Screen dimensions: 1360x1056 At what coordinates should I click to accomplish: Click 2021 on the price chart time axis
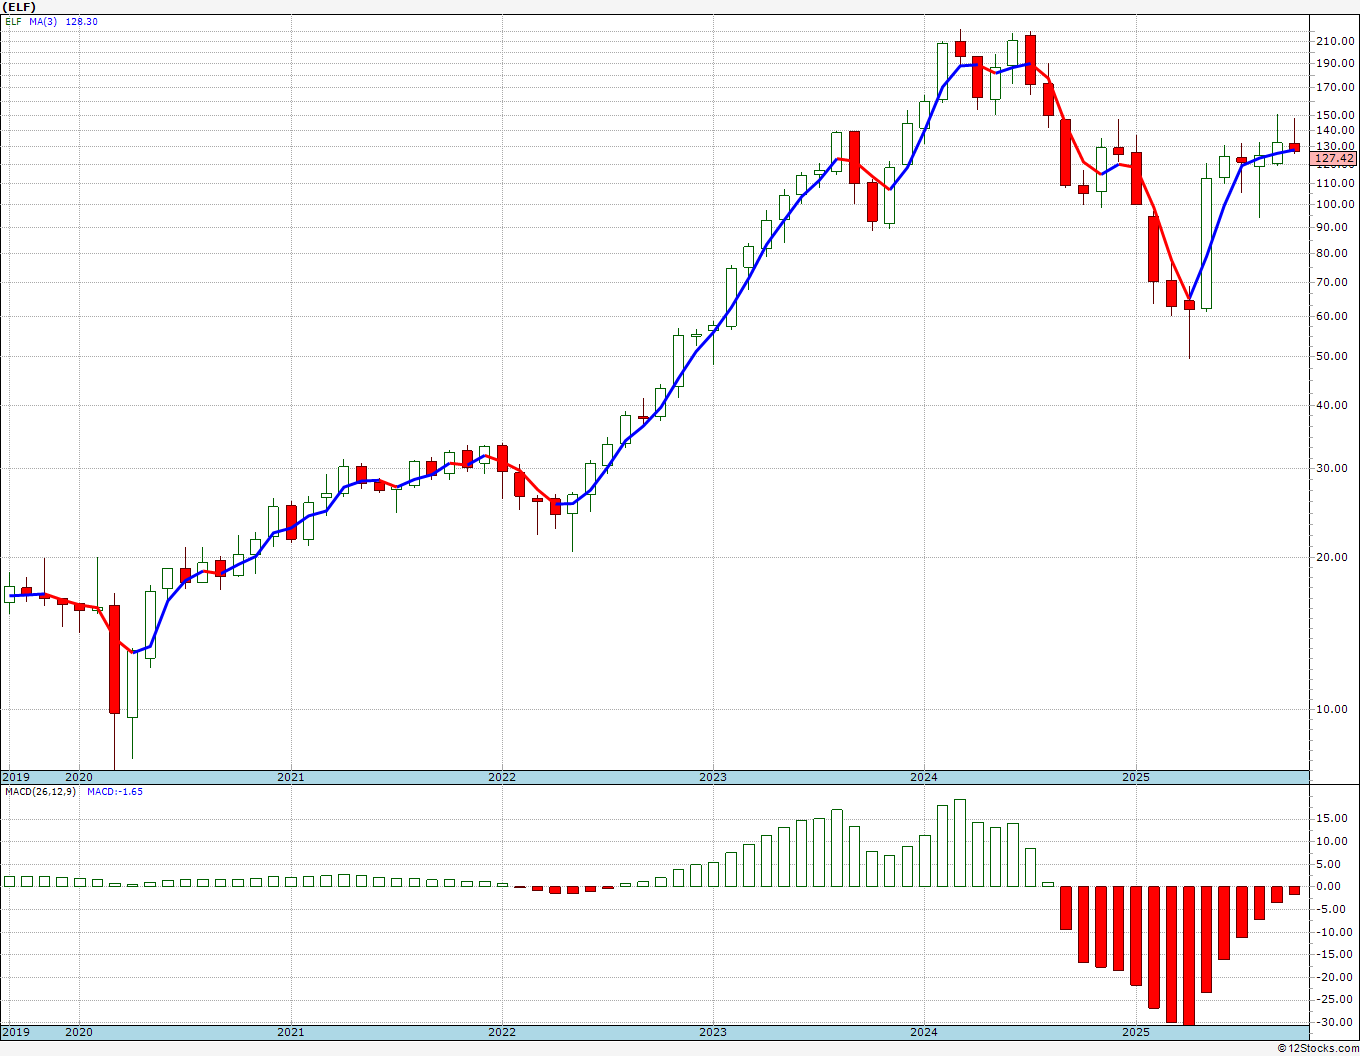pyautogui.click(x=290, y=777)
